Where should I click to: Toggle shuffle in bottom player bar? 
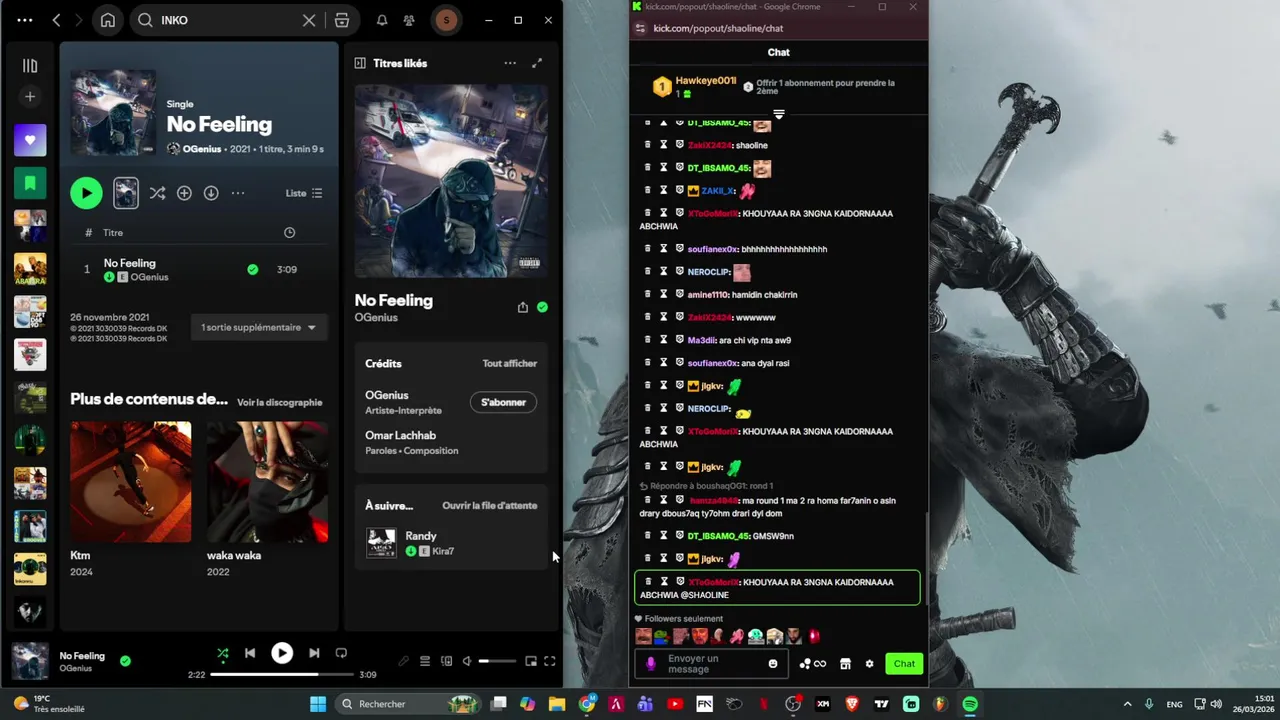click(x=223, y=653)
